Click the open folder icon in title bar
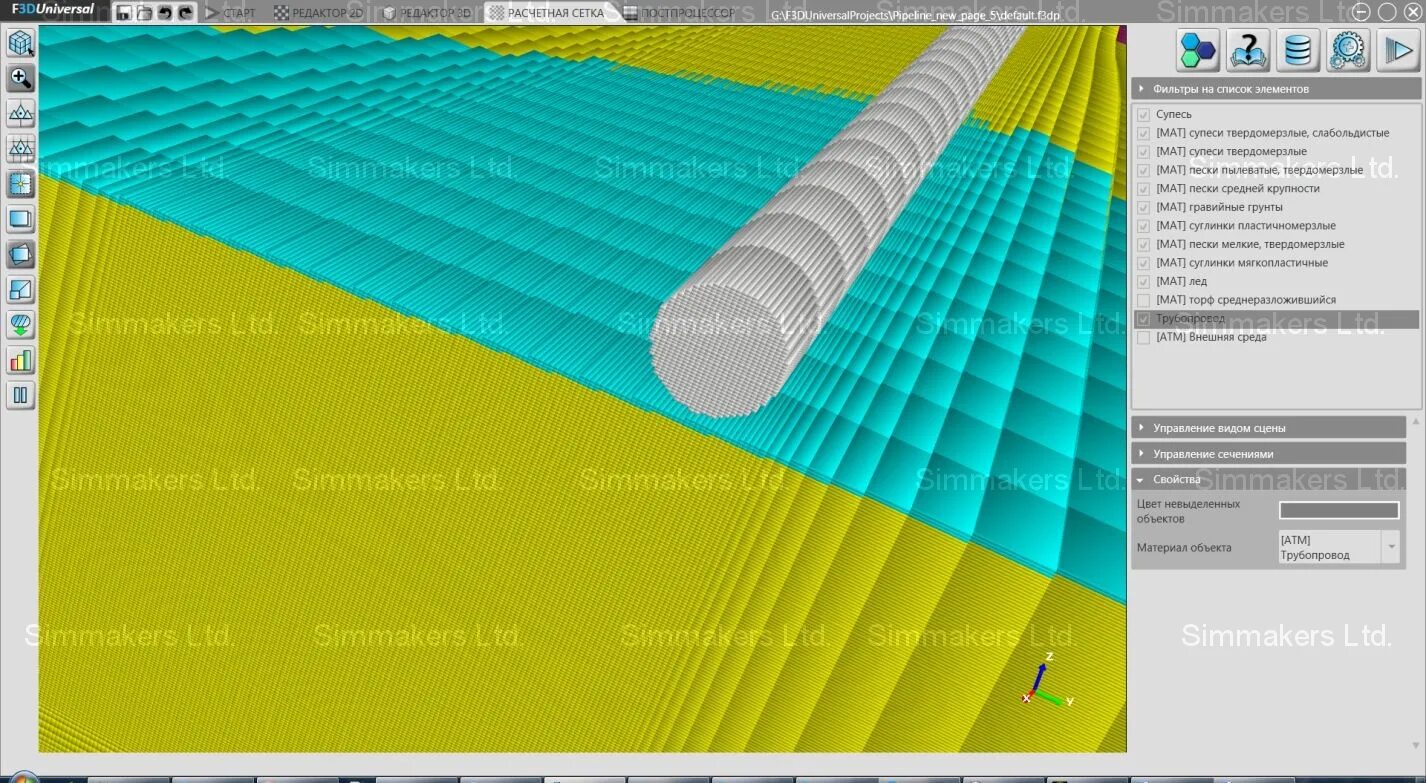 tap(144, 13)
